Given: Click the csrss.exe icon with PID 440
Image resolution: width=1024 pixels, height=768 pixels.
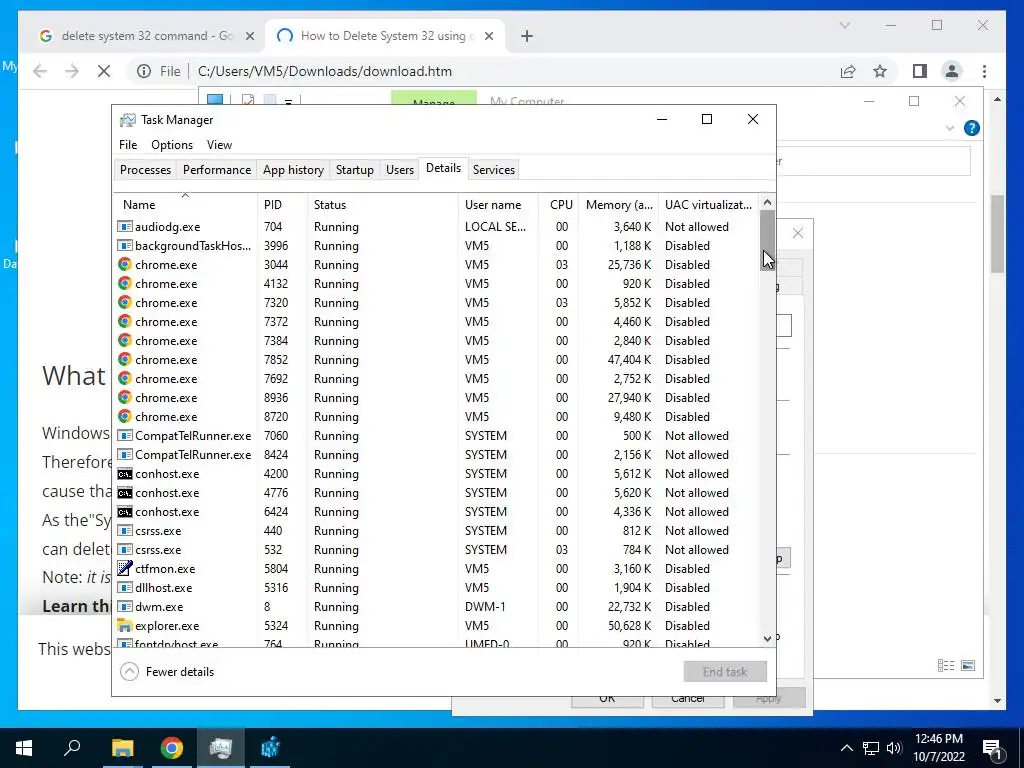Looking at the screenshot, I should point(124,530).
